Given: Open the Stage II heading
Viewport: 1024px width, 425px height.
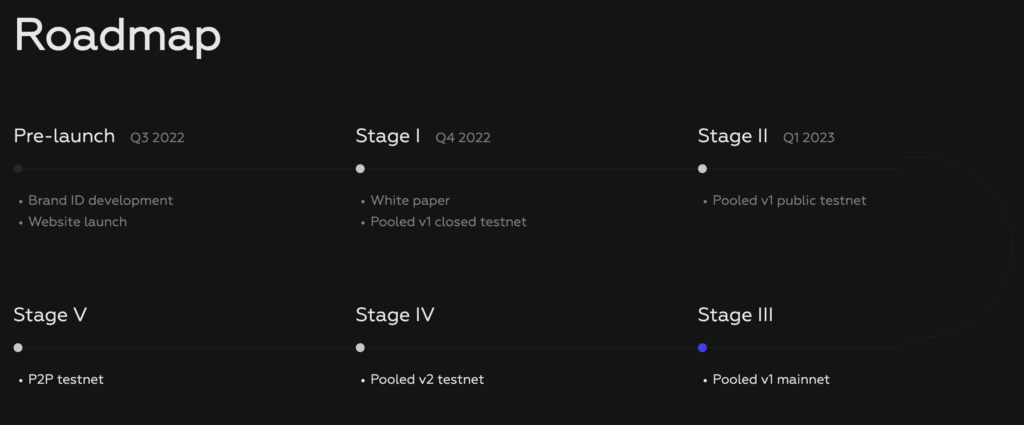Looking at the screenshot, I should (x=733, y=136).
